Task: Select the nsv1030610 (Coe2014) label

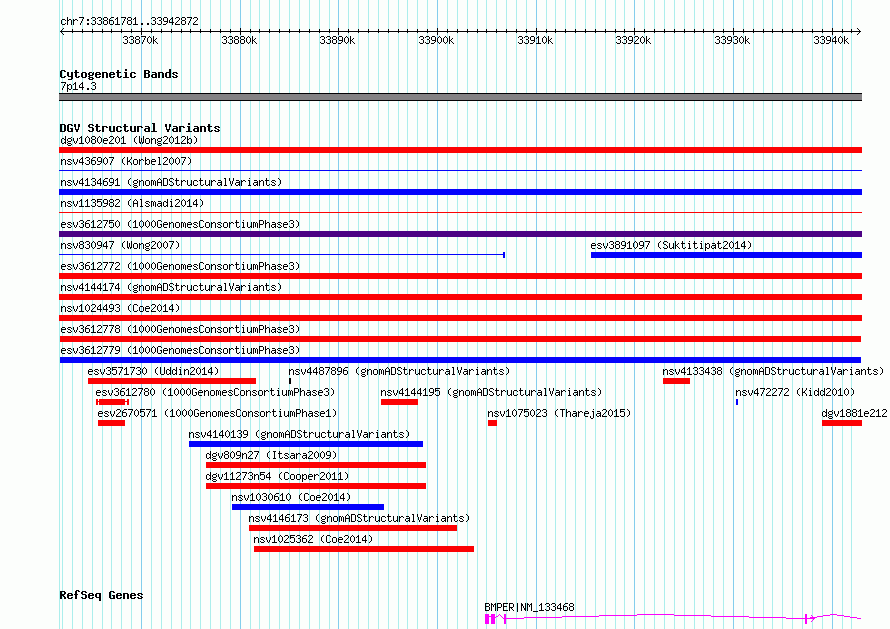Action: tap(291, 497)
